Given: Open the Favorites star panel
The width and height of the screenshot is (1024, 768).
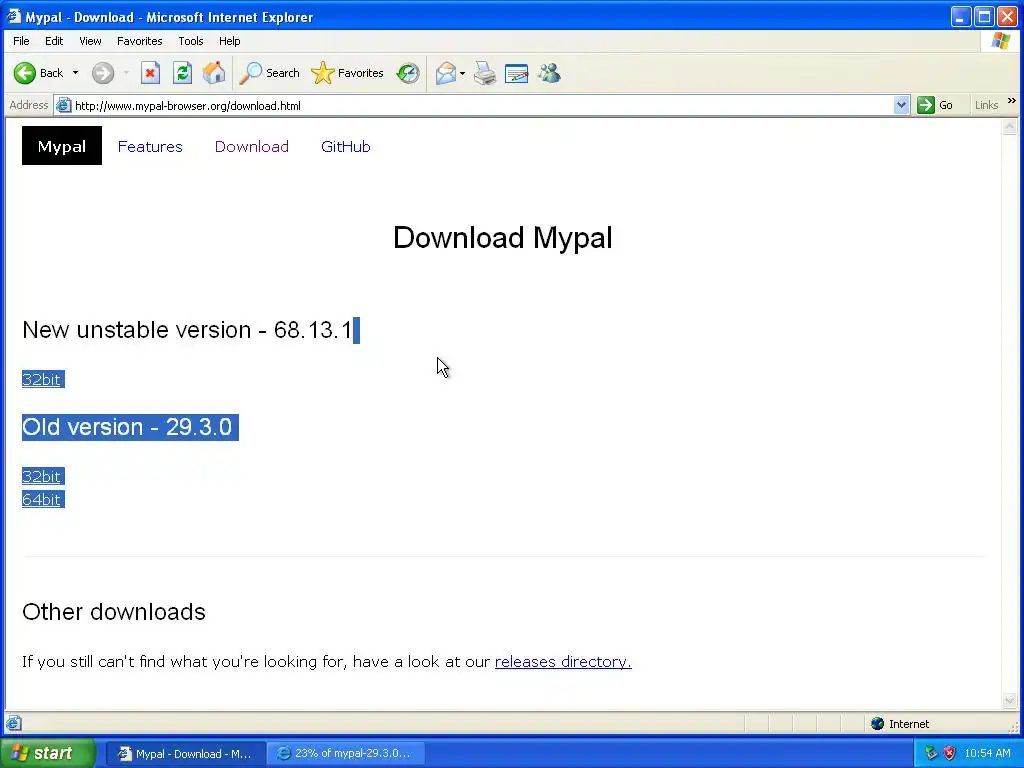Looking at the screenshot, I should pos(347,73).
